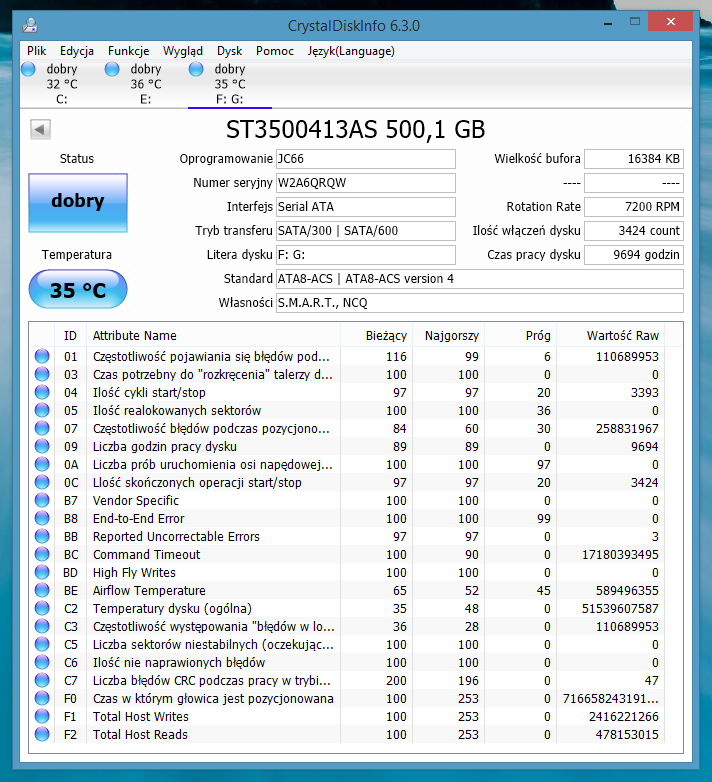Click the Litera dysku field F: G:

click(365, 254)
